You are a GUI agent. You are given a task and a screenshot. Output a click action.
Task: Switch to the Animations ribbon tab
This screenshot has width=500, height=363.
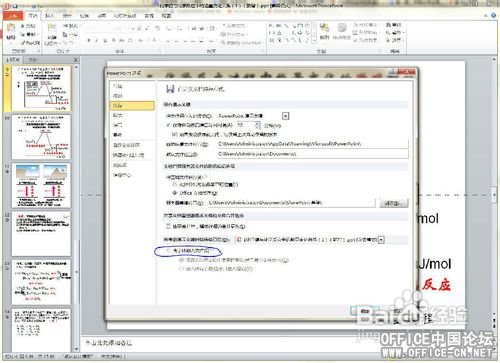[102, 16]
